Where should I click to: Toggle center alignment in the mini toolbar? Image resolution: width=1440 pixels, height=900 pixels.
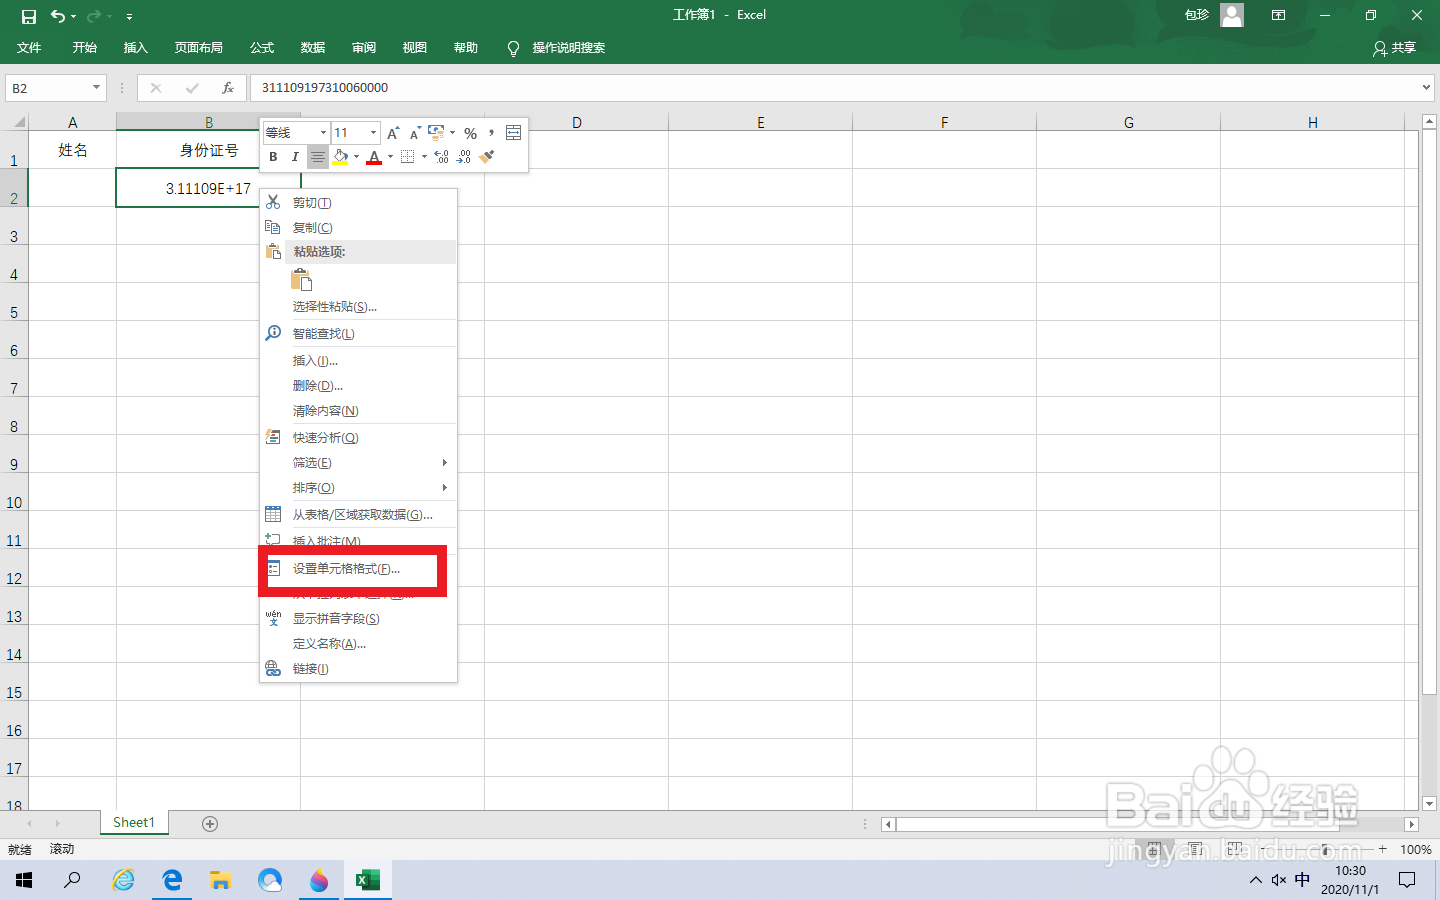click(317, 157)
